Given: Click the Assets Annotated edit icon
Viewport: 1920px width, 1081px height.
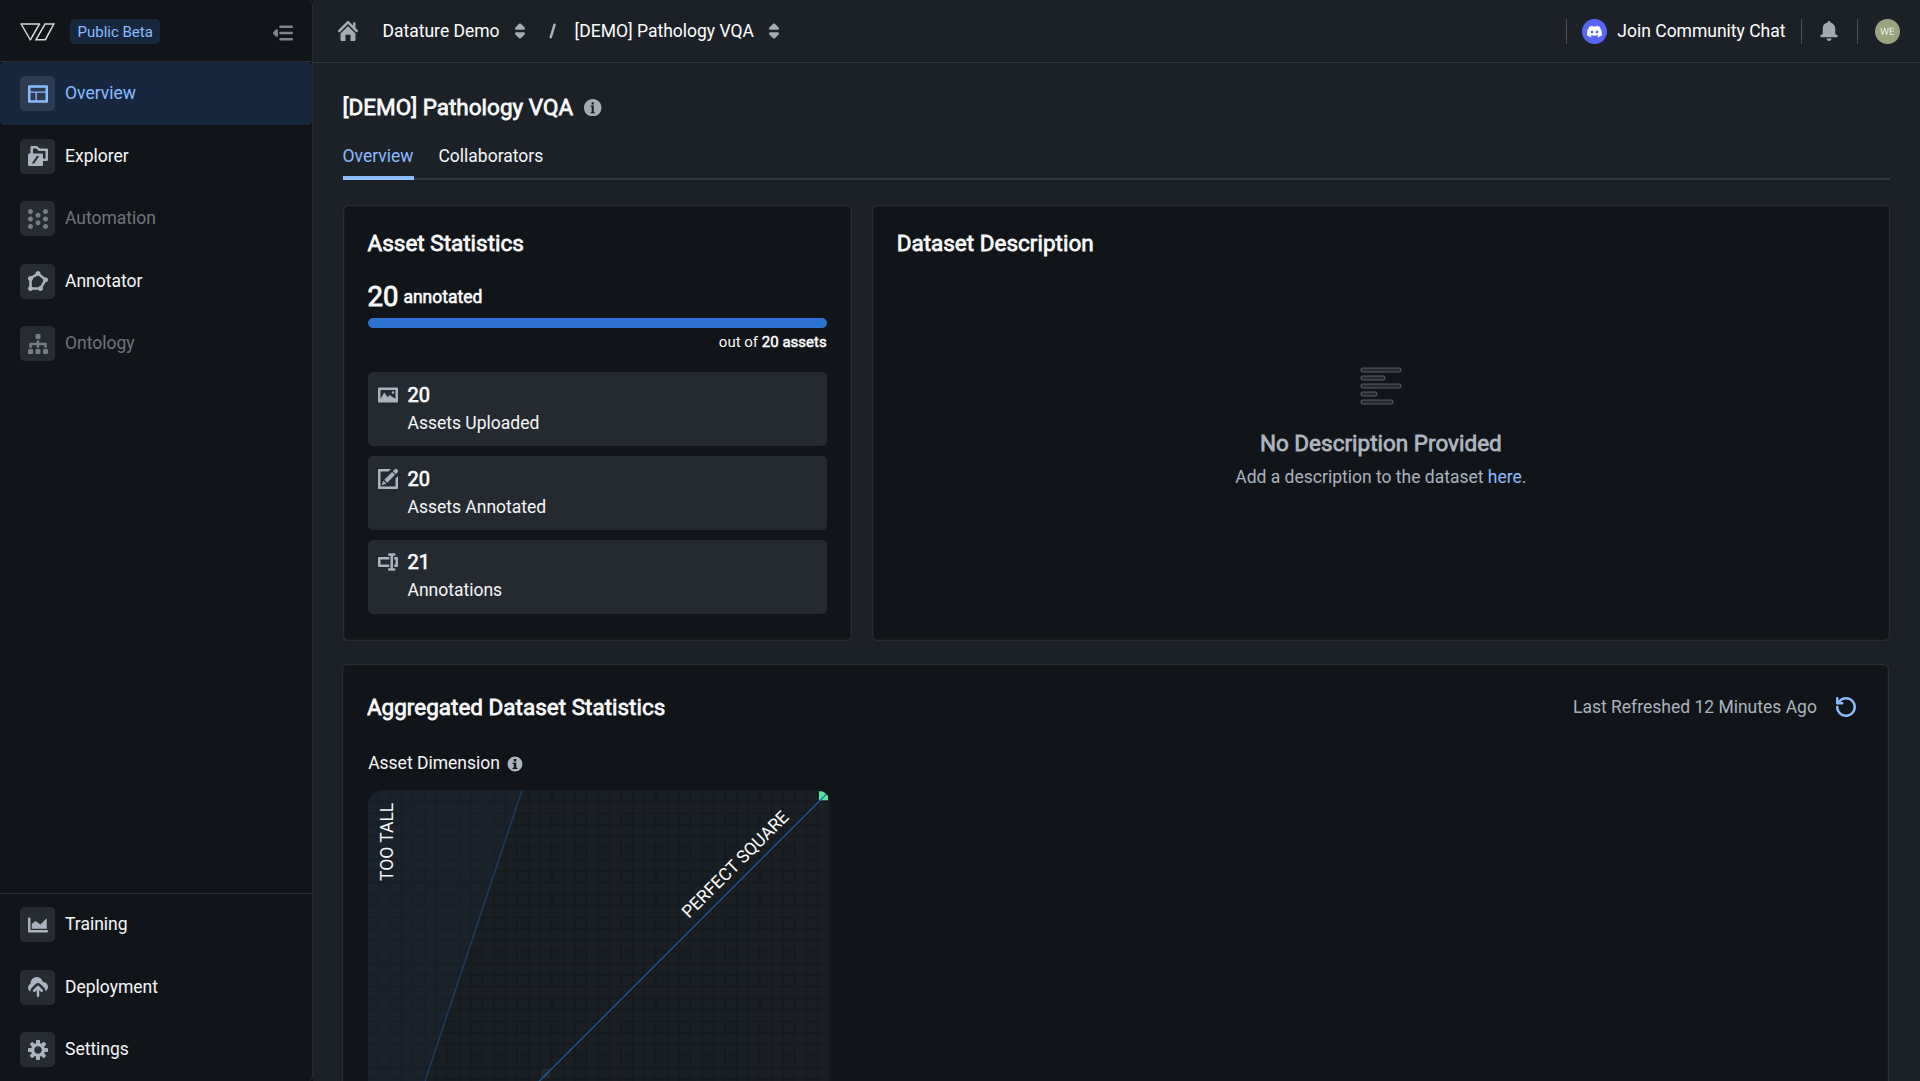Looking at the screenshot, I should point(388,479).
